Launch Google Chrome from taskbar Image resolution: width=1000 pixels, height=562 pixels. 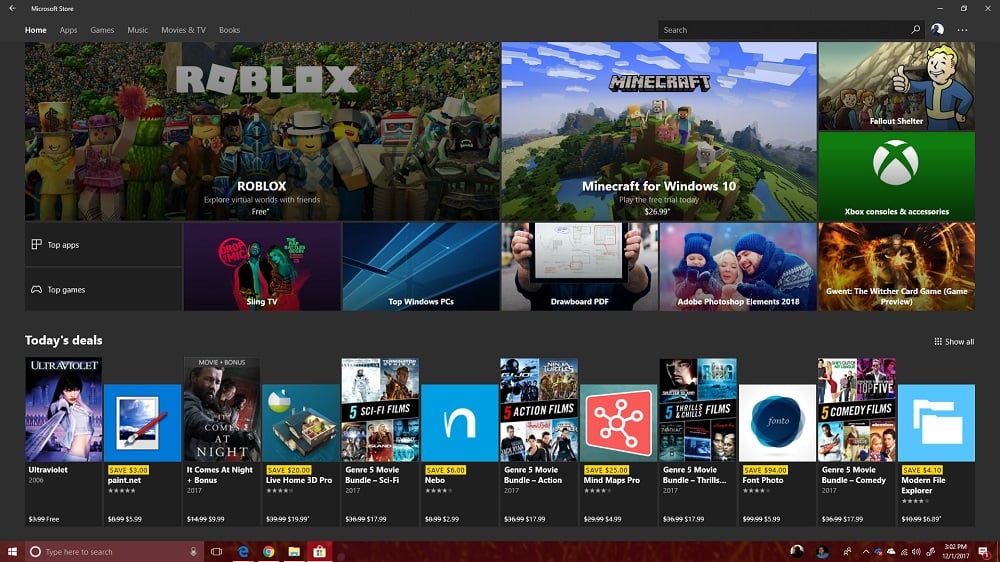pyautogui.click(x=268, y=552)
